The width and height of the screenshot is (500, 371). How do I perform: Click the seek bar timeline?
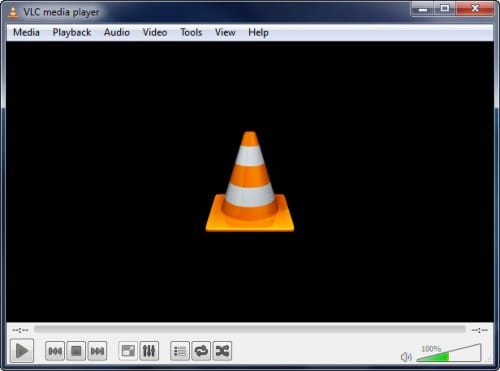click(x=250, y=330)
